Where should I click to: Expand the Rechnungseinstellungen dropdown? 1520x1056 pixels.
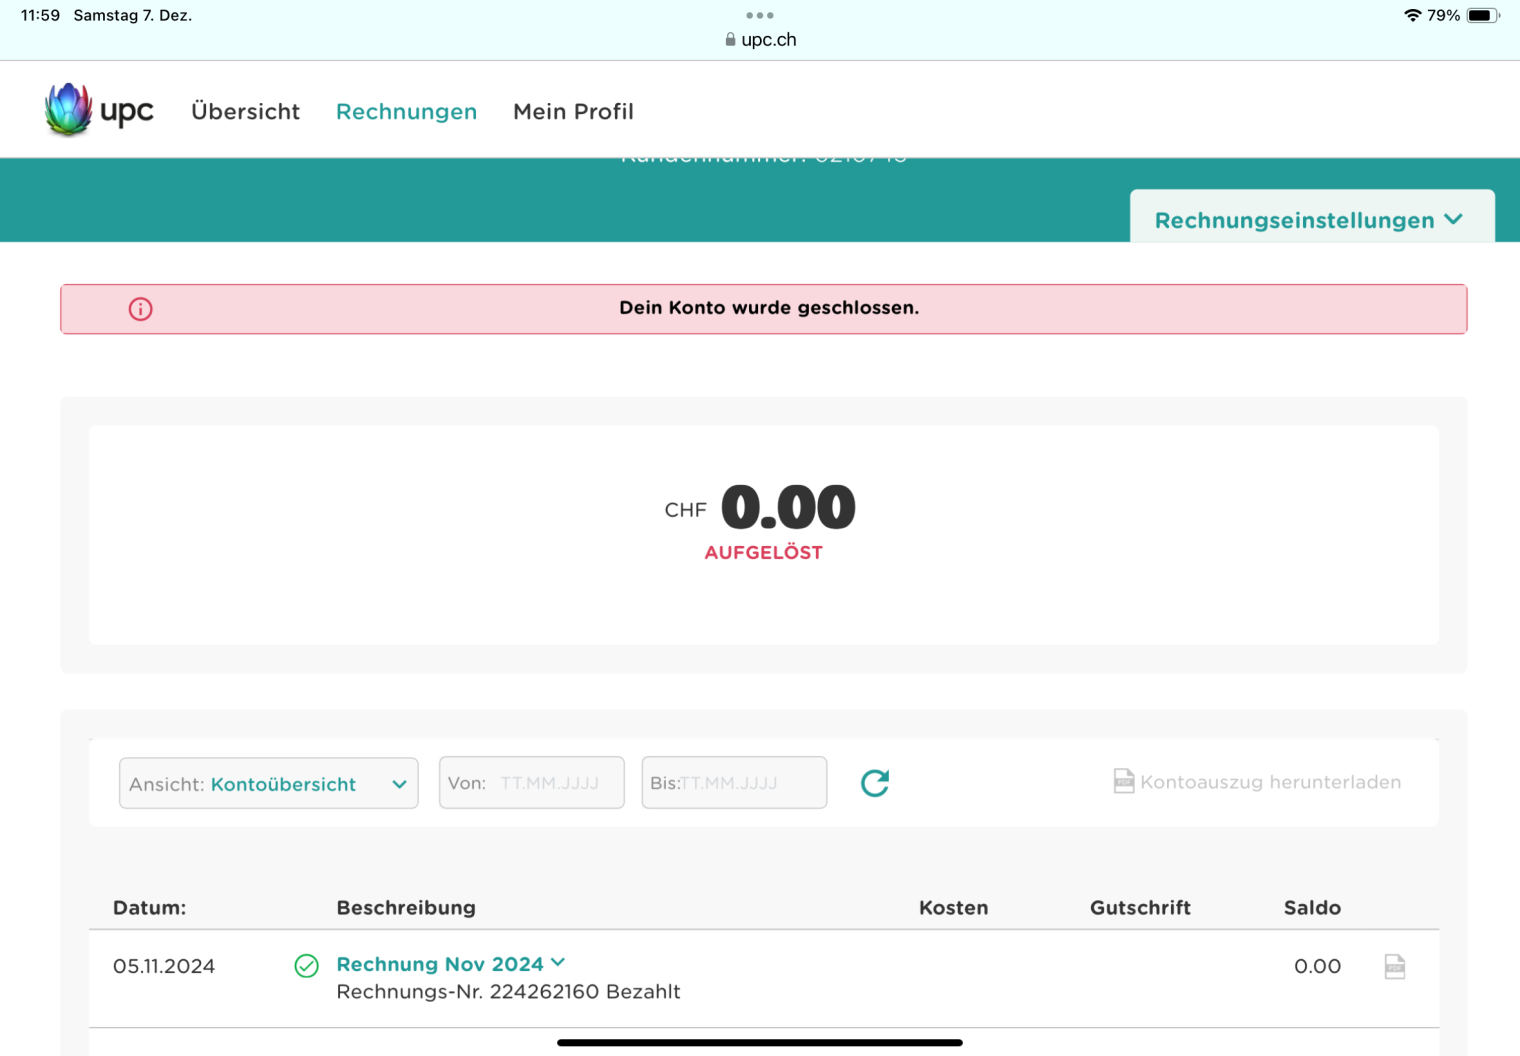(x=1311, y=220)
